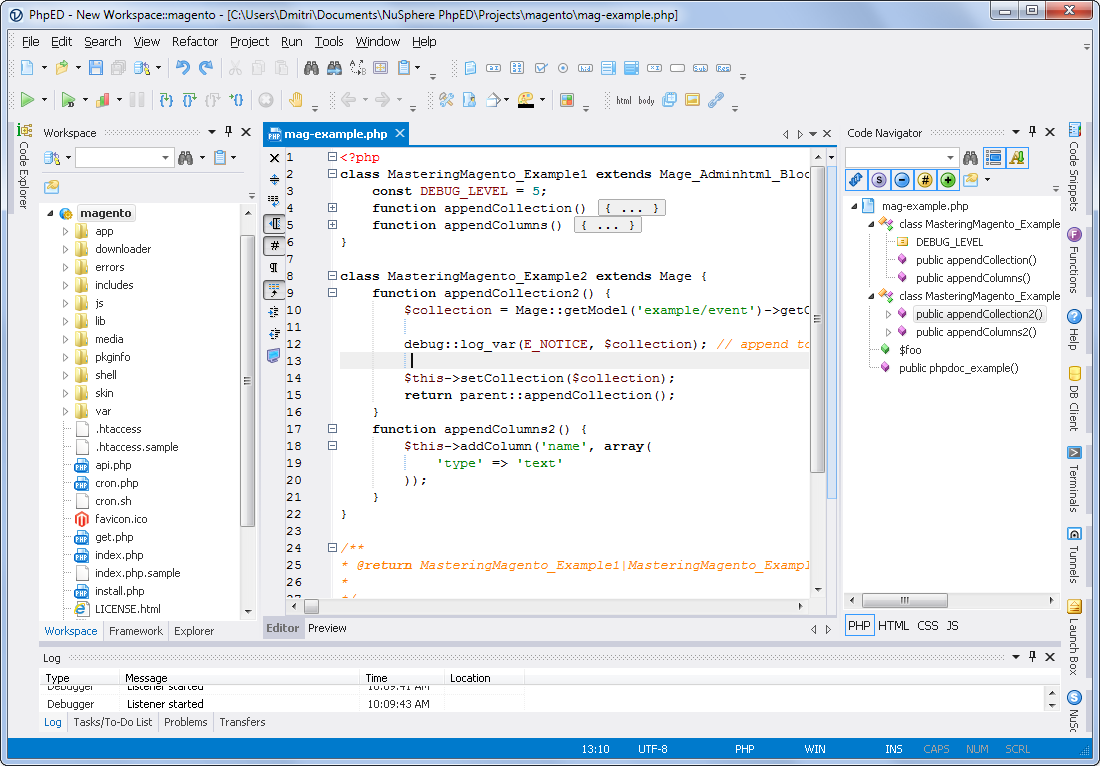Click the Code Navigator horizontal scrollbar thumb
This screenshot has width=1100, height=766.
(x=904, y=600)
